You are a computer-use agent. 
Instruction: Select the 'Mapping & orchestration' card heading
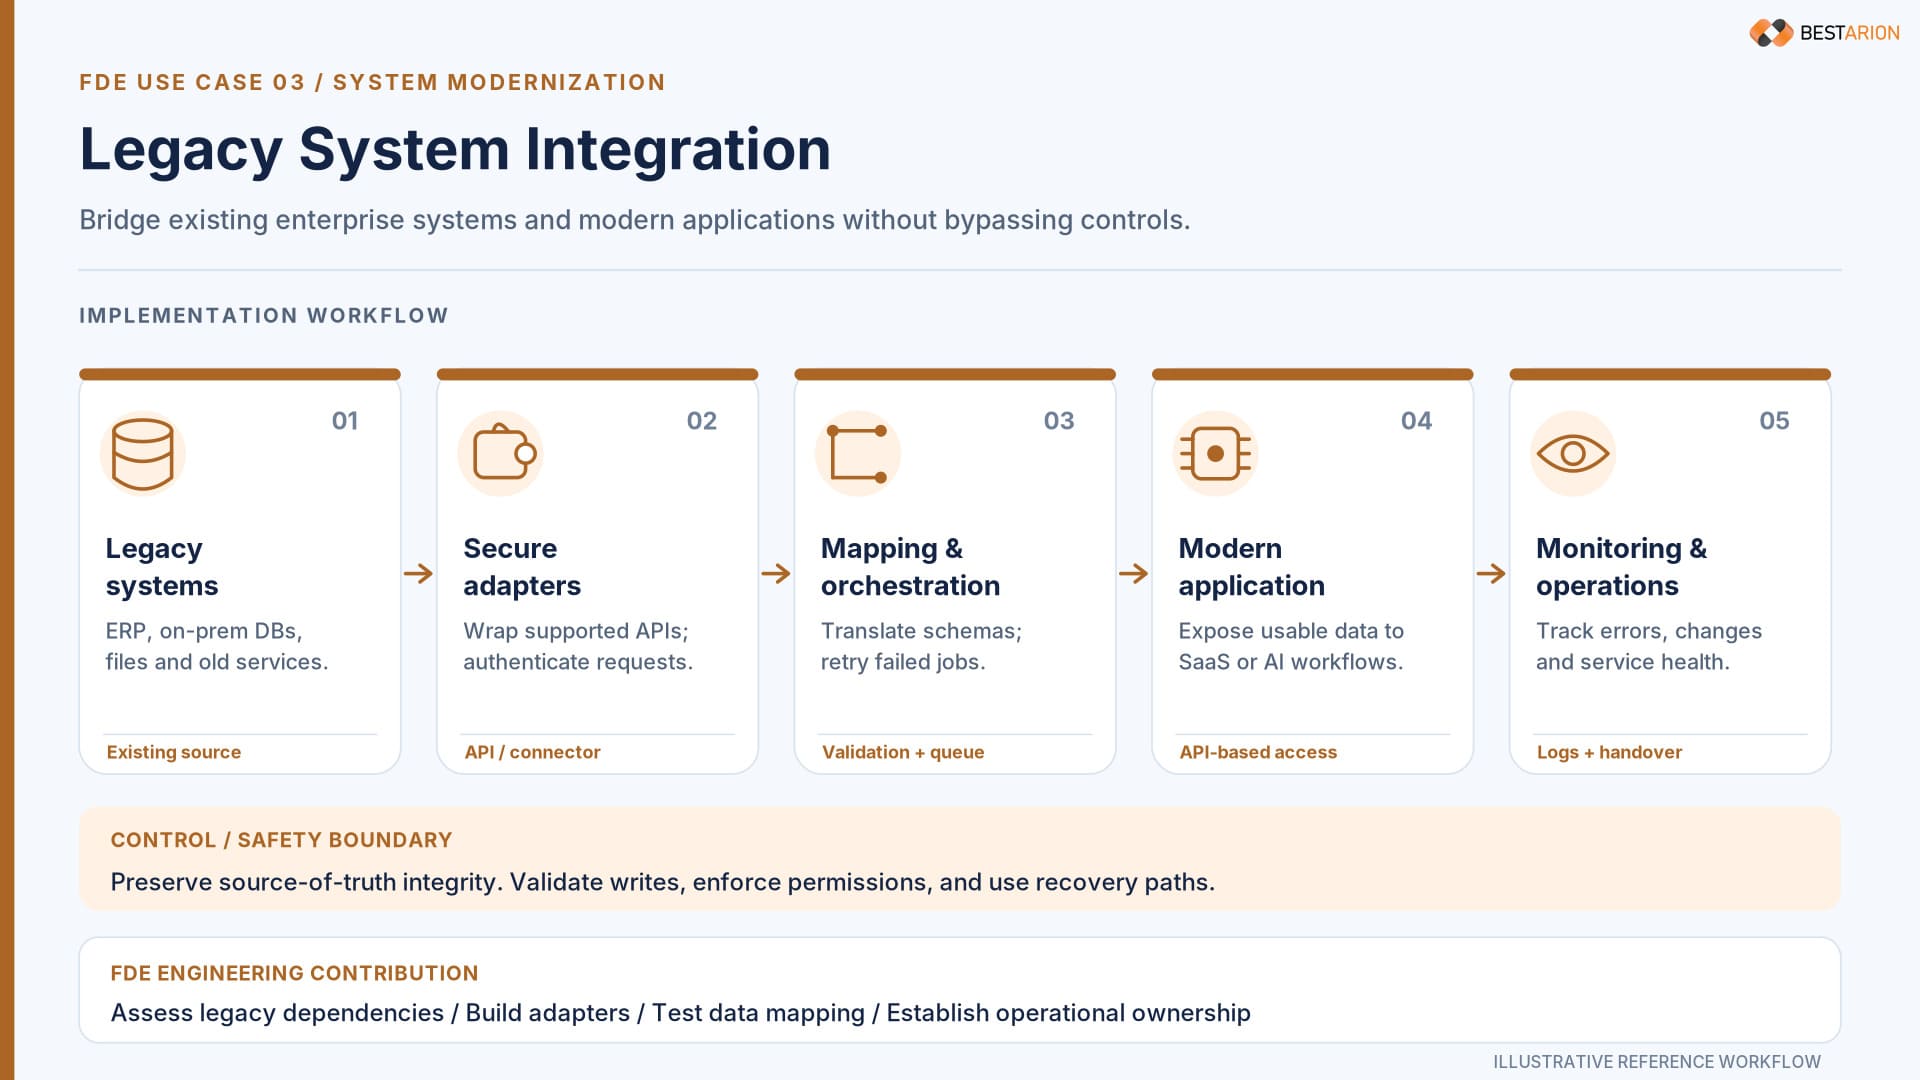(x=910, y=567)
